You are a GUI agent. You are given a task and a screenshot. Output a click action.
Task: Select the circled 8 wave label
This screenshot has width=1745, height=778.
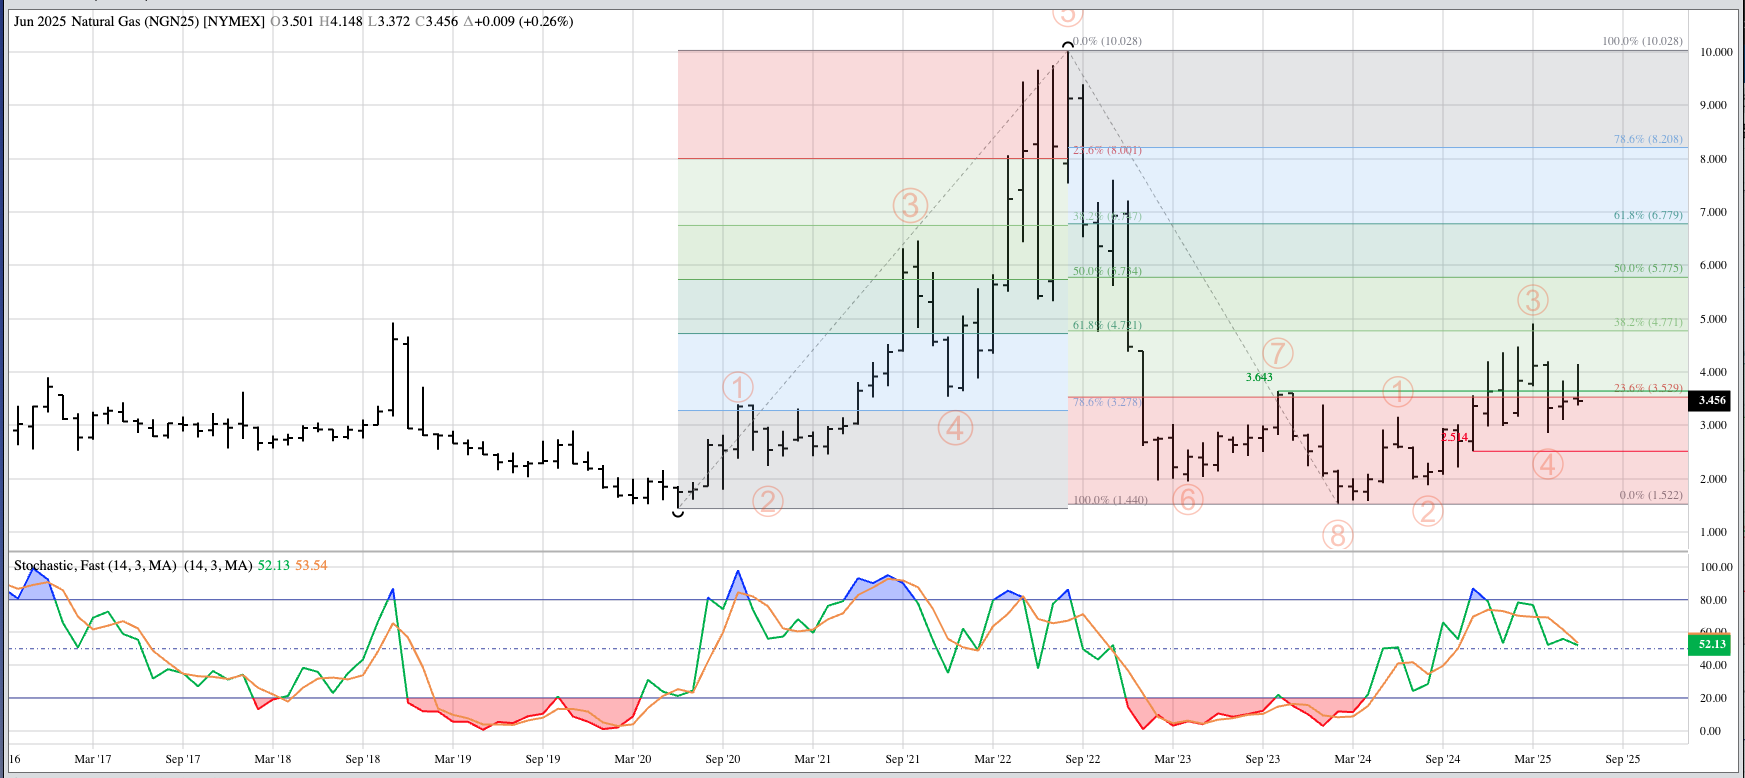click(1338, 536)
